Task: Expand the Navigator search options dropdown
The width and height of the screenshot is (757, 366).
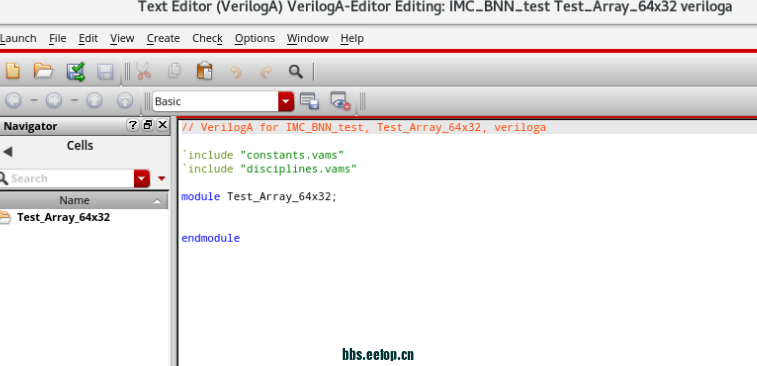Action: (x=142, y=179)
